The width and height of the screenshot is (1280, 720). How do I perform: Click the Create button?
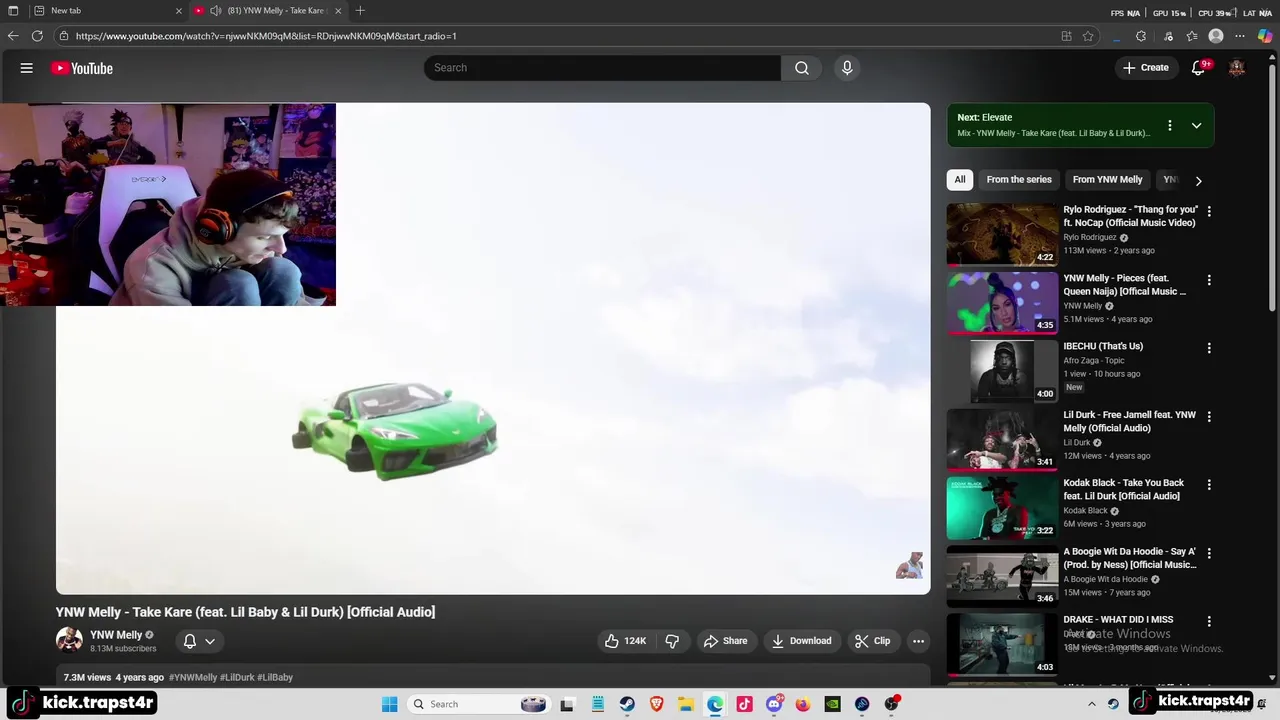(1146, 68)
